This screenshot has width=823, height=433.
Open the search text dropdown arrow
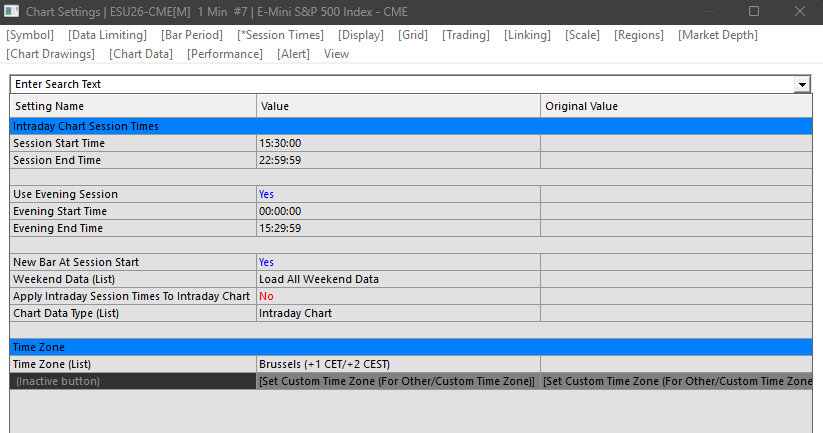[802, 85]
